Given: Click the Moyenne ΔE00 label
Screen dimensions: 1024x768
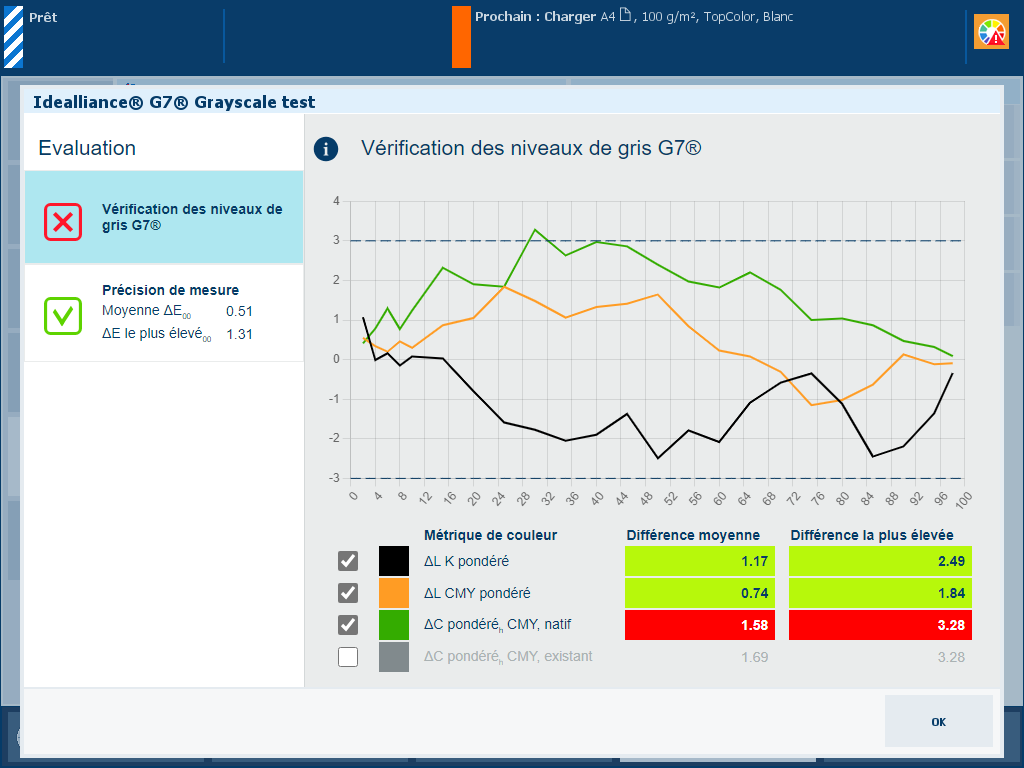Looking at the screenshot, I should pyautogui.click(x=146, y=312).
